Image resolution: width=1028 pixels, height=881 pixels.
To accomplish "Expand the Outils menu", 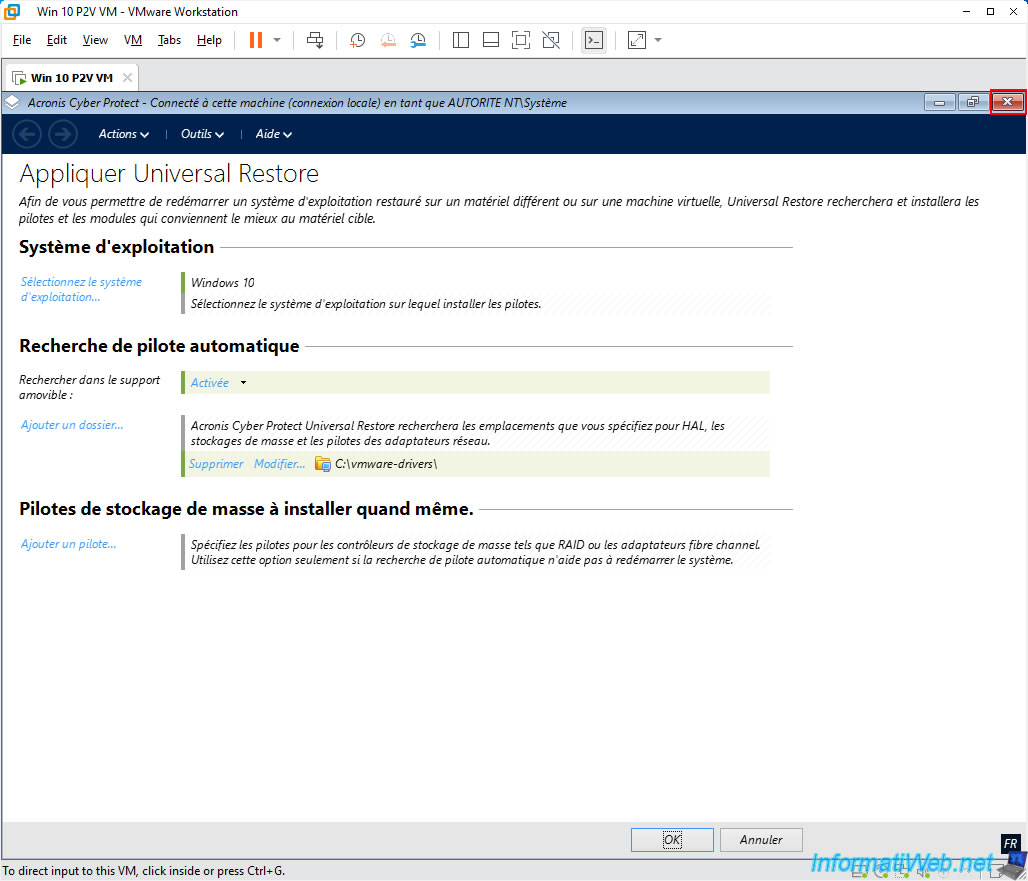I will click(203, 134).
